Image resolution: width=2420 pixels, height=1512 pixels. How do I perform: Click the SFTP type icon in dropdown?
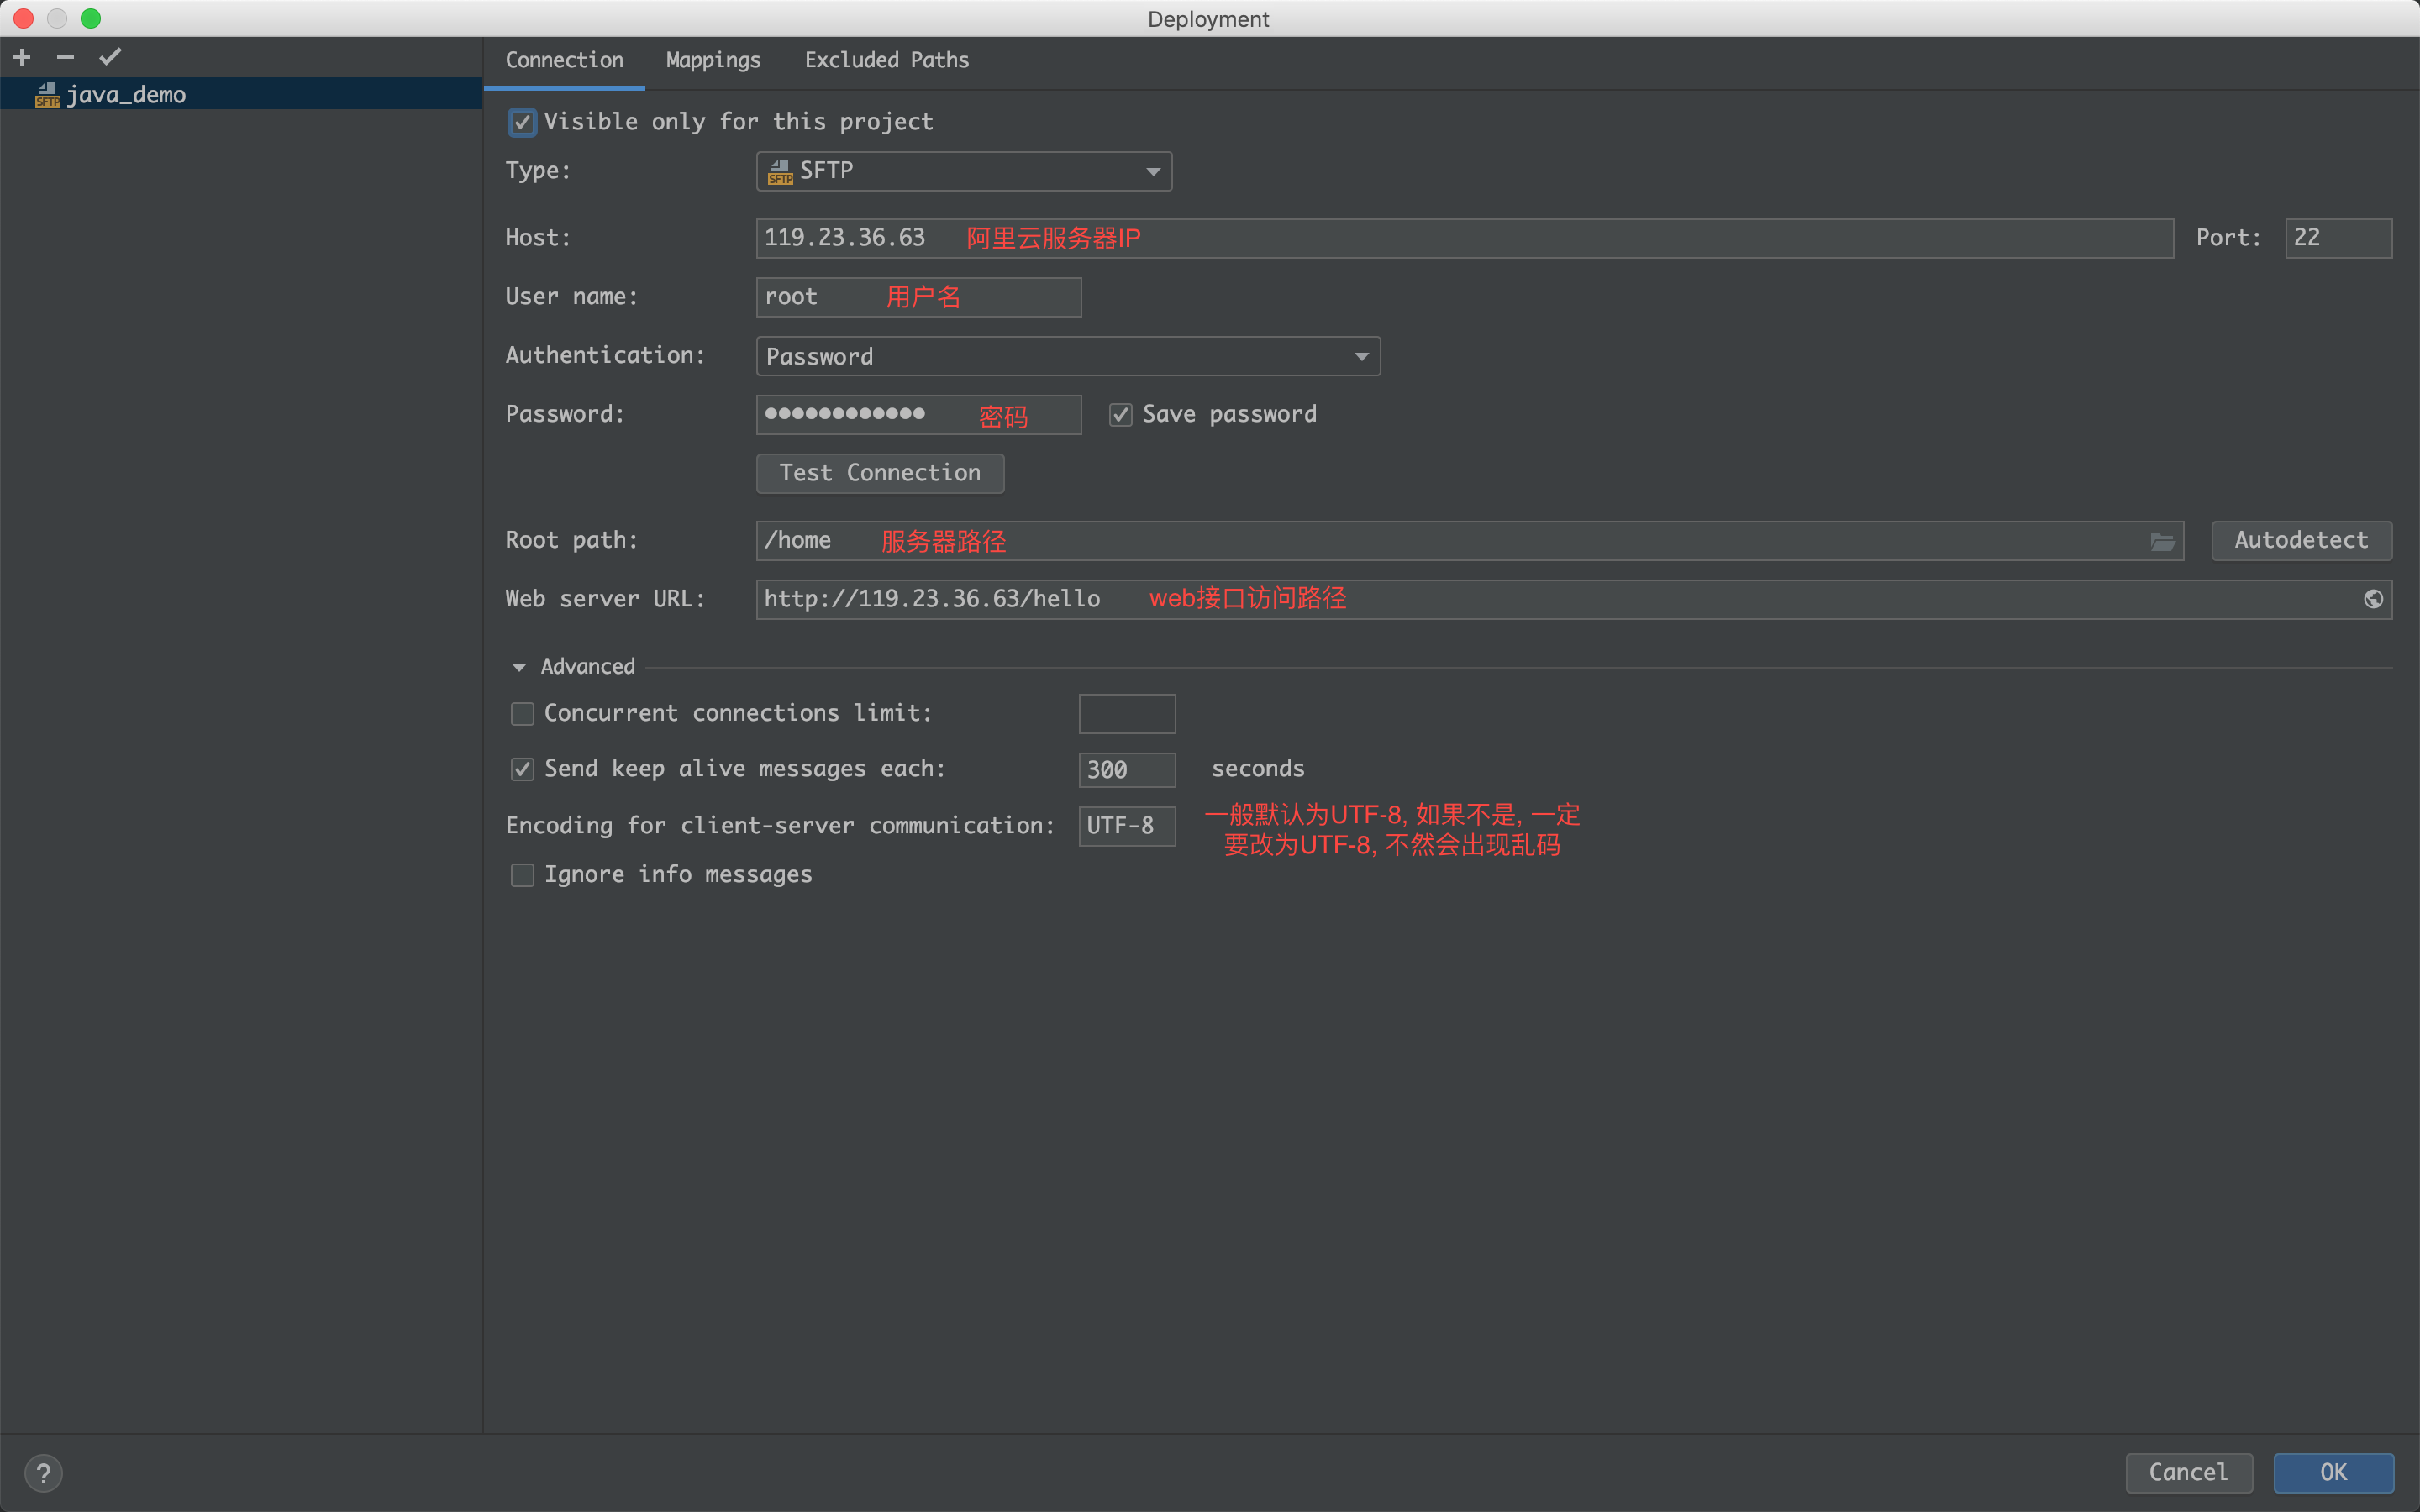click(x=781, y=169)
